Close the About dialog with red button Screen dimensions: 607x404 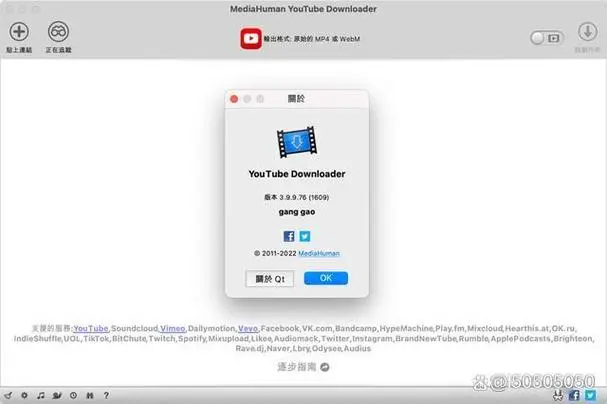[234, 99]
